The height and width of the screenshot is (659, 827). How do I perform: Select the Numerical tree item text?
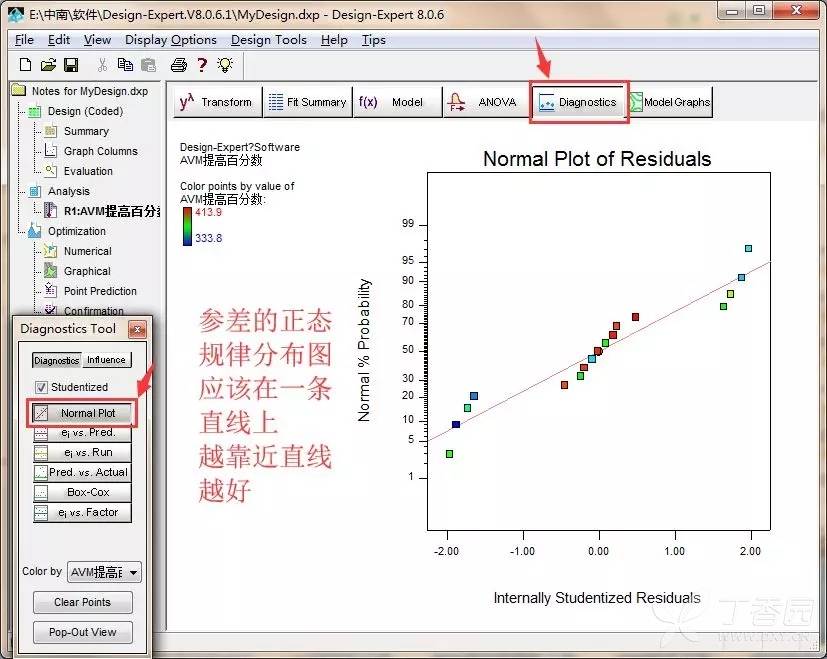(88, 251)
